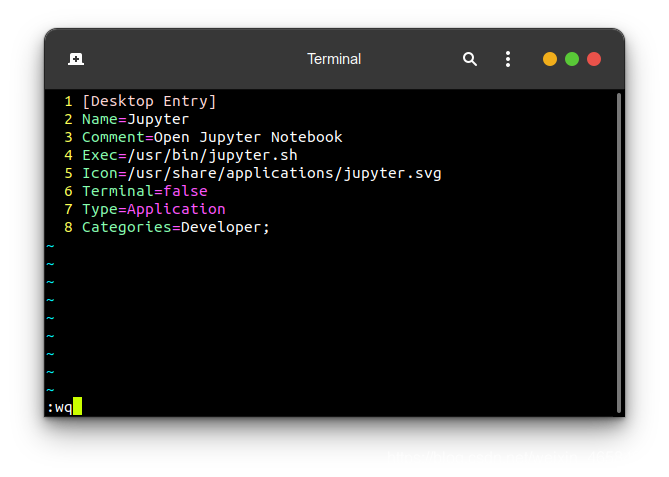Click line number 8
This screenshot has width=669, height=477.
tap(68, 227)
